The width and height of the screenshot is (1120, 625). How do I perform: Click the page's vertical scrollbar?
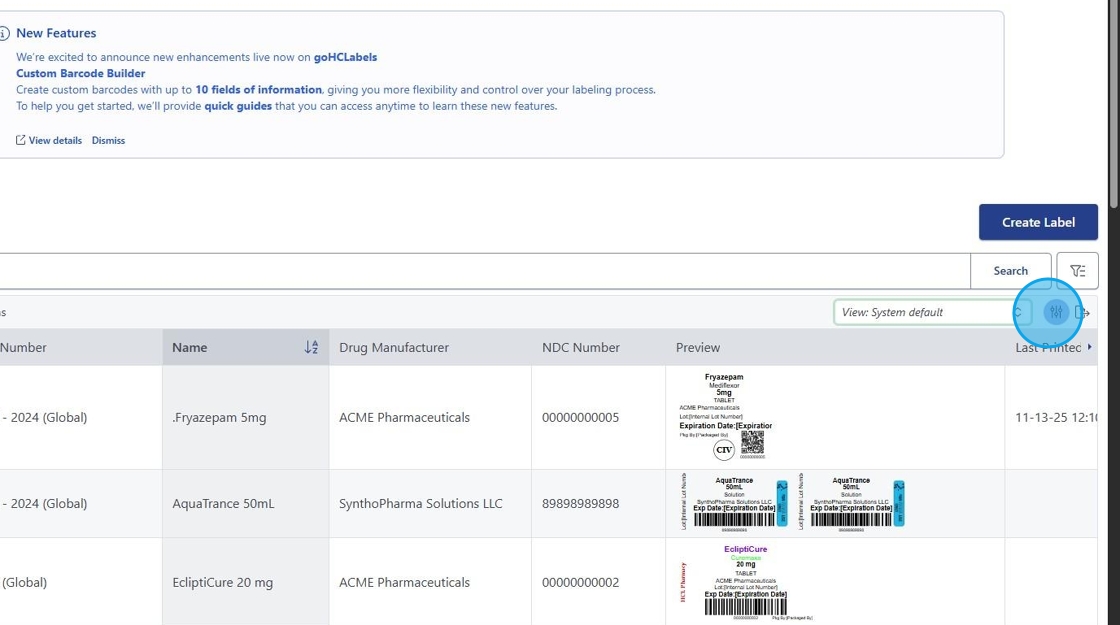tap(1114, 104)
